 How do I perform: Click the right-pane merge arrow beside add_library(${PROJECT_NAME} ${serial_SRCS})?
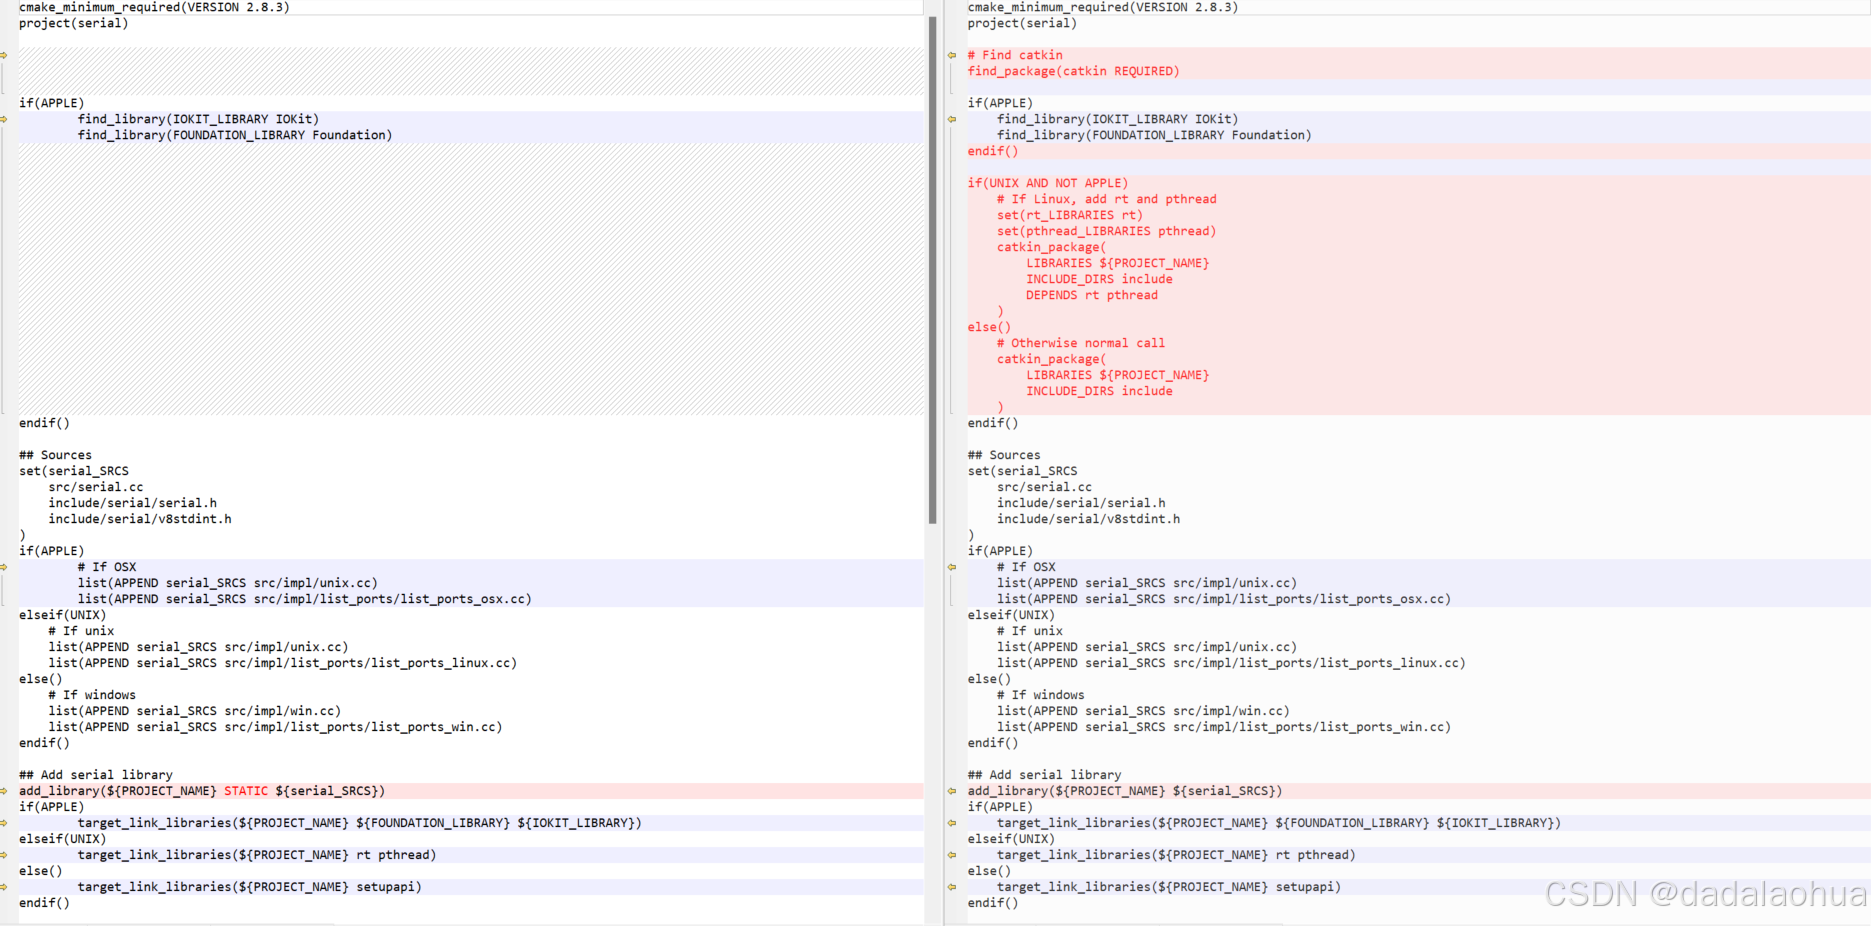pyautogui.click(x=952, y=791)
